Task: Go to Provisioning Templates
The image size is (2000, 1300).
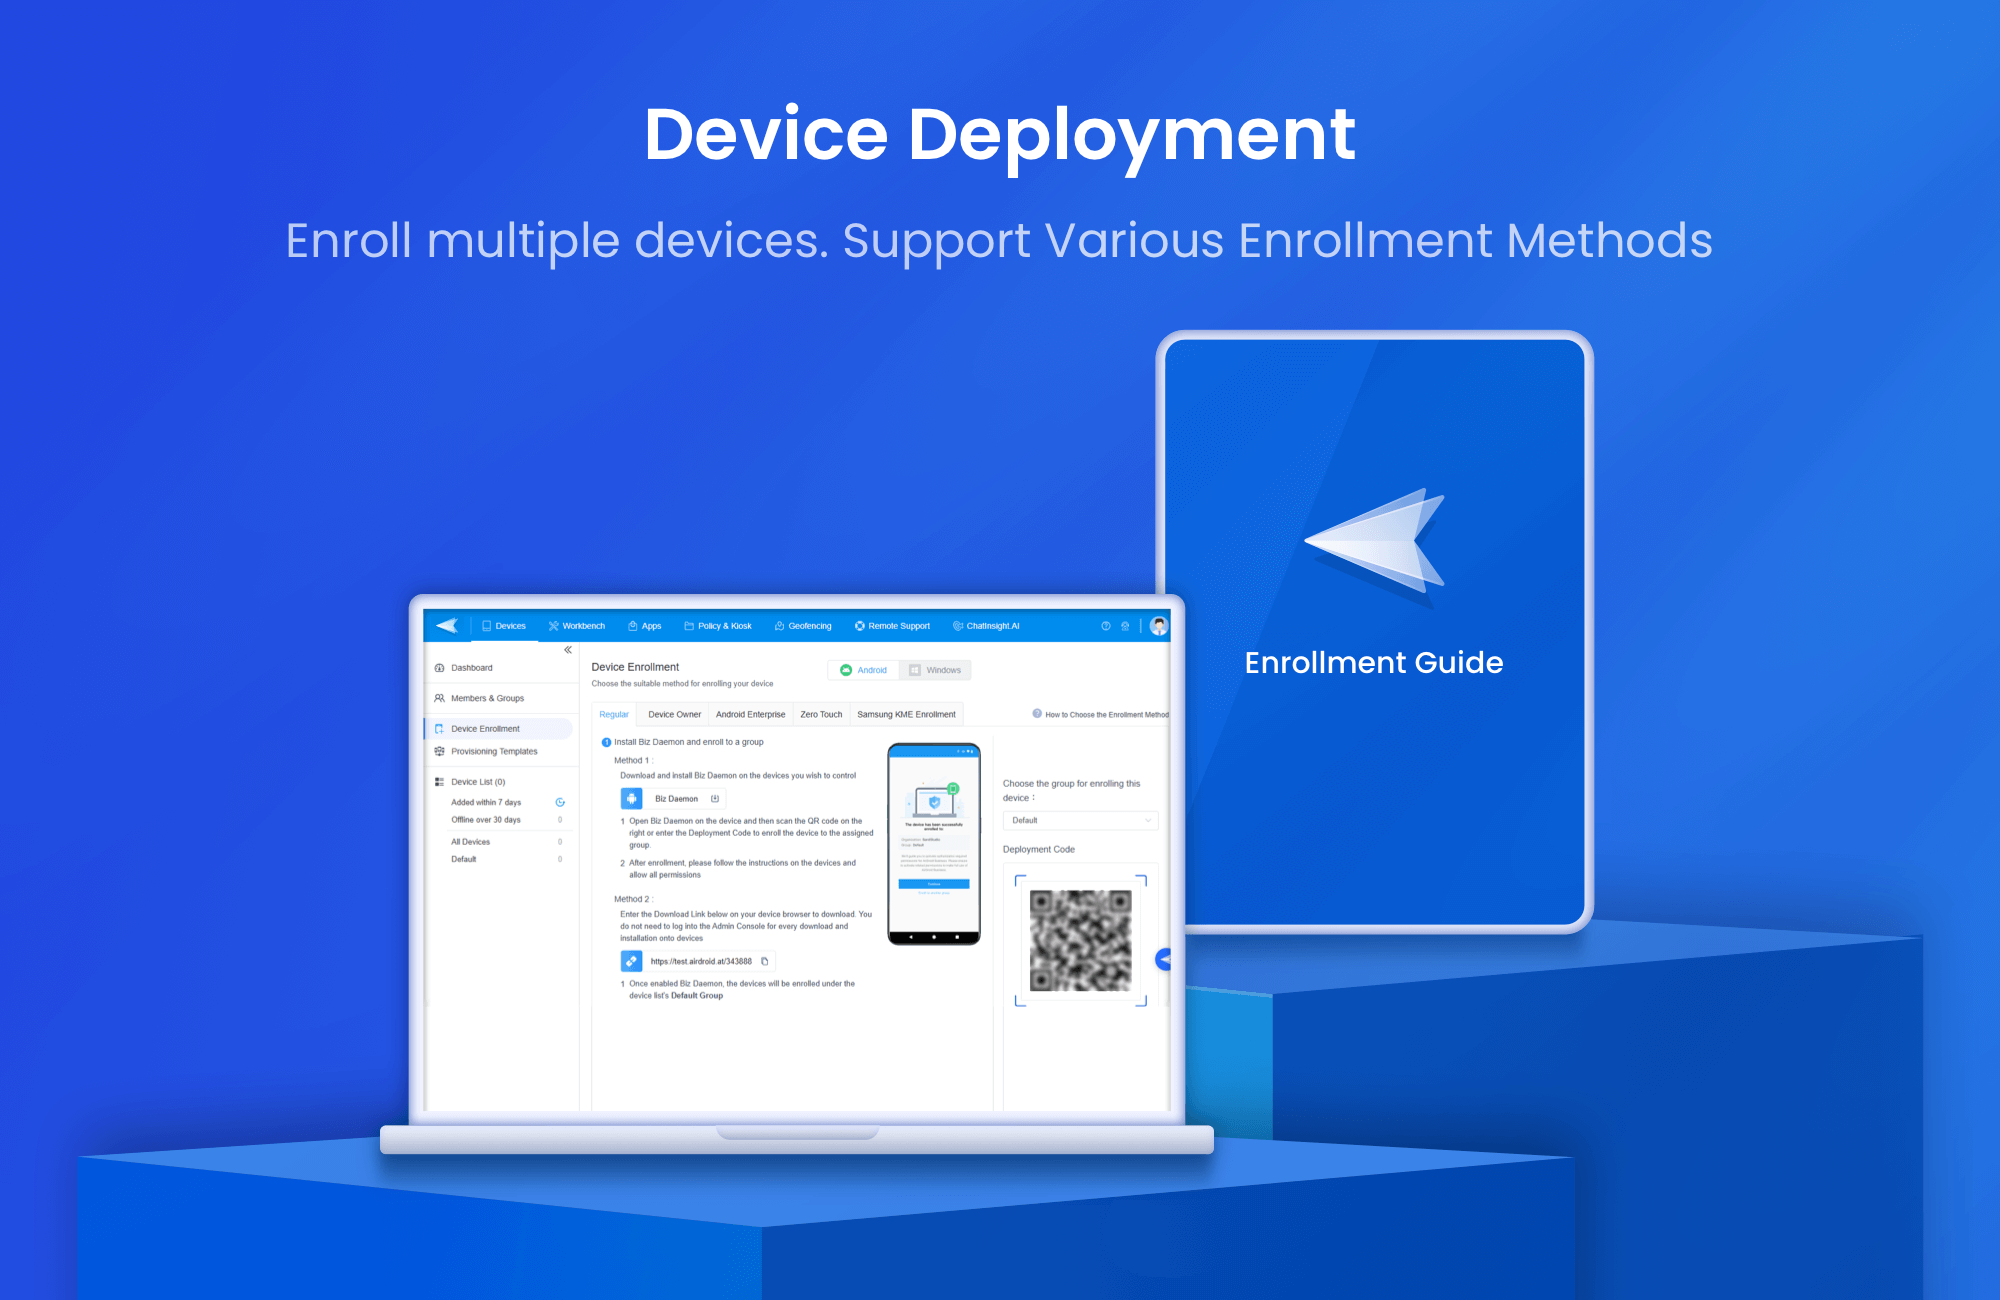Action: (x=494, y=752)
